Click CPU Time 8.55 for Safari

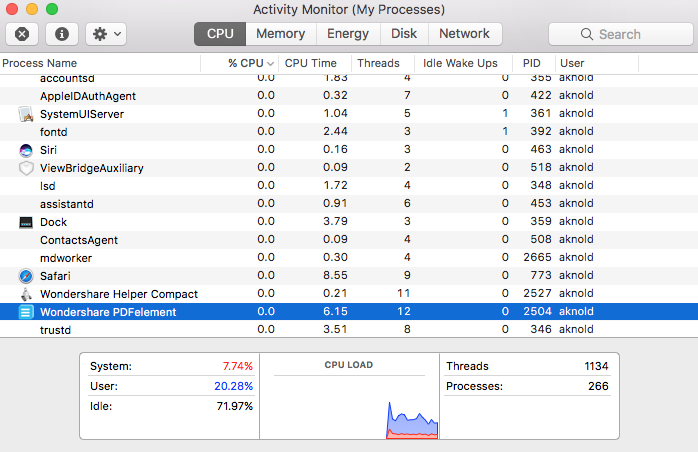click(335, 275)
